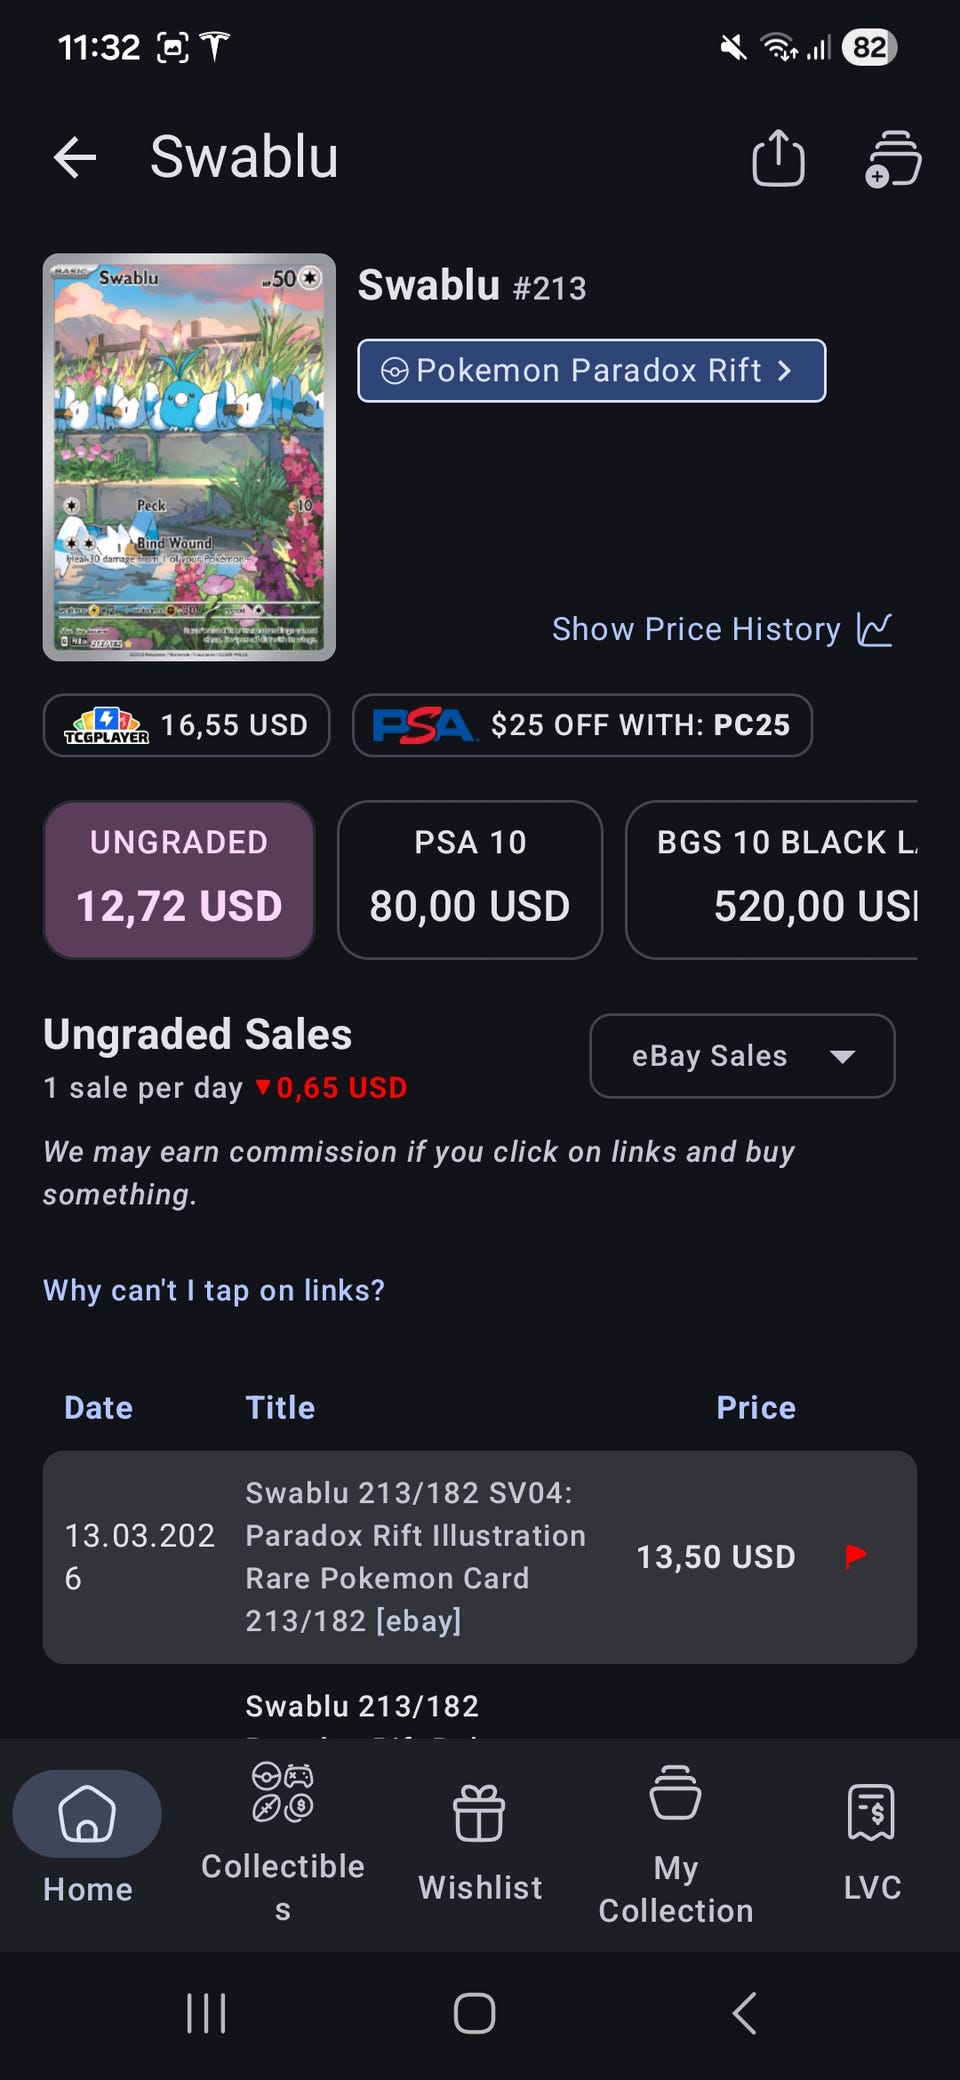This screenshot has height=2080, width=960.
Task: Select the BGS 10 Black Label price
Action: point(772,880)
